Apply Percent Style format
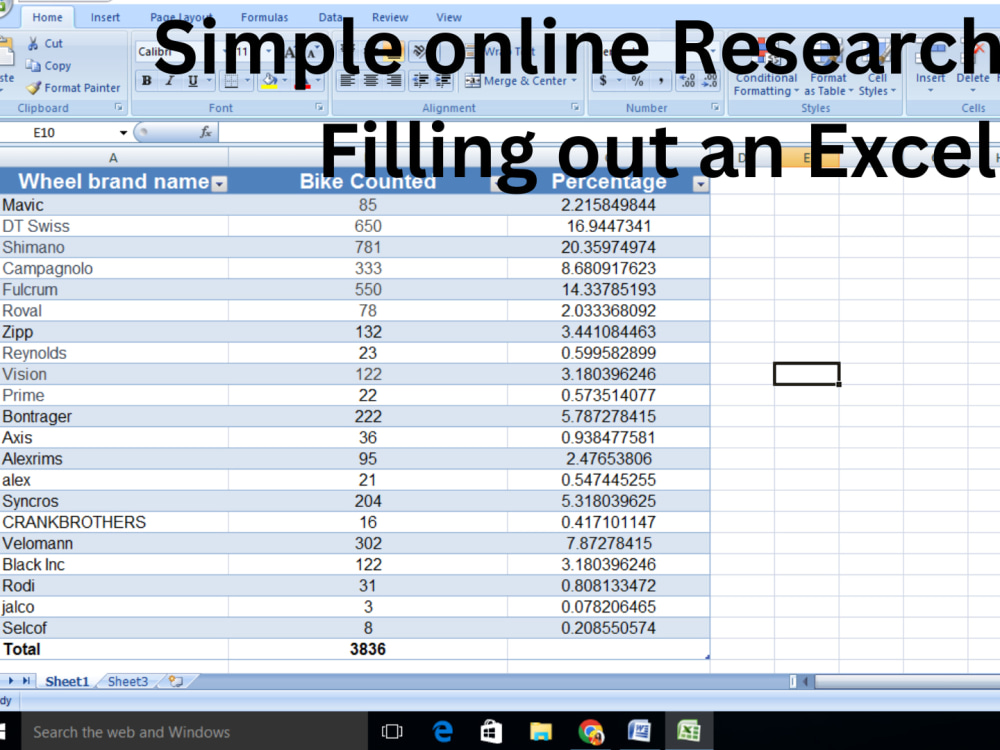 pos(637,81)
